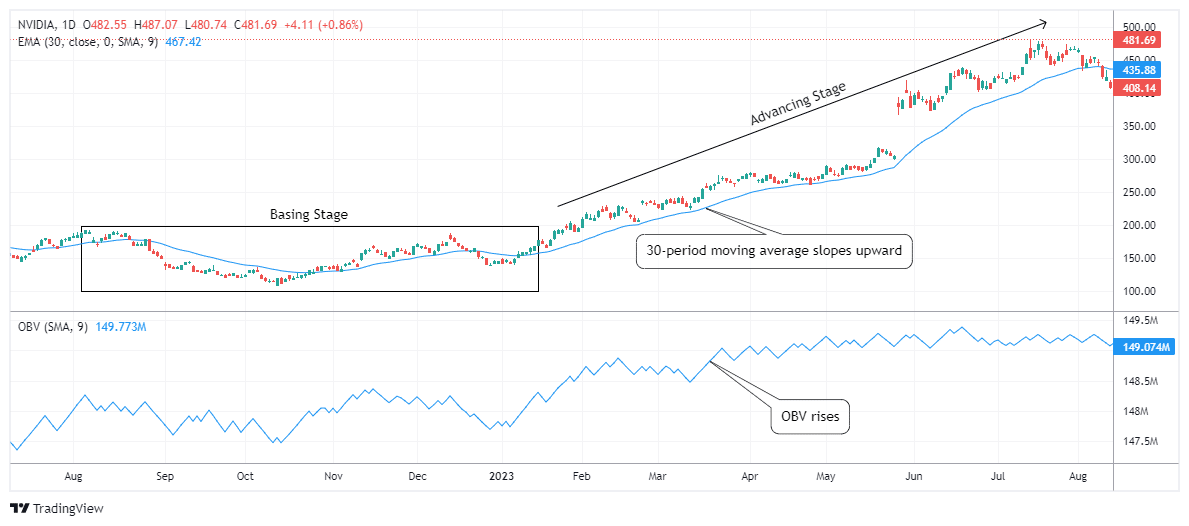Click the Aug time label after Jul
This screenshot has width=1189, height=526.
coord(1078,477)
